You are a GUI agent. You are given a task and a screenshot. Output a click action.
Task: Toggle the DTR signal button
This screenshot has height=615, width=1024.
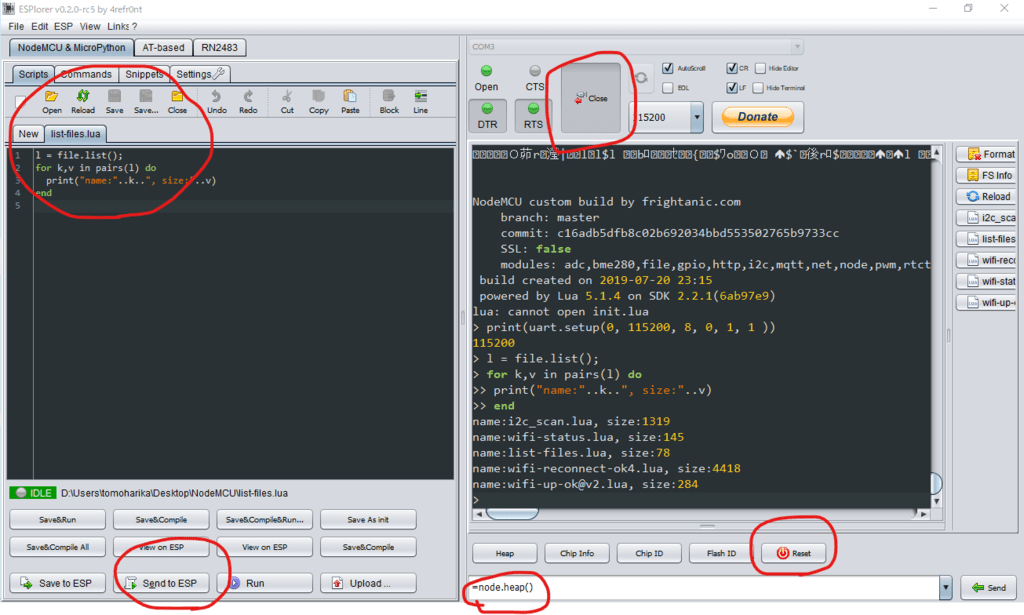pos(487,116)
